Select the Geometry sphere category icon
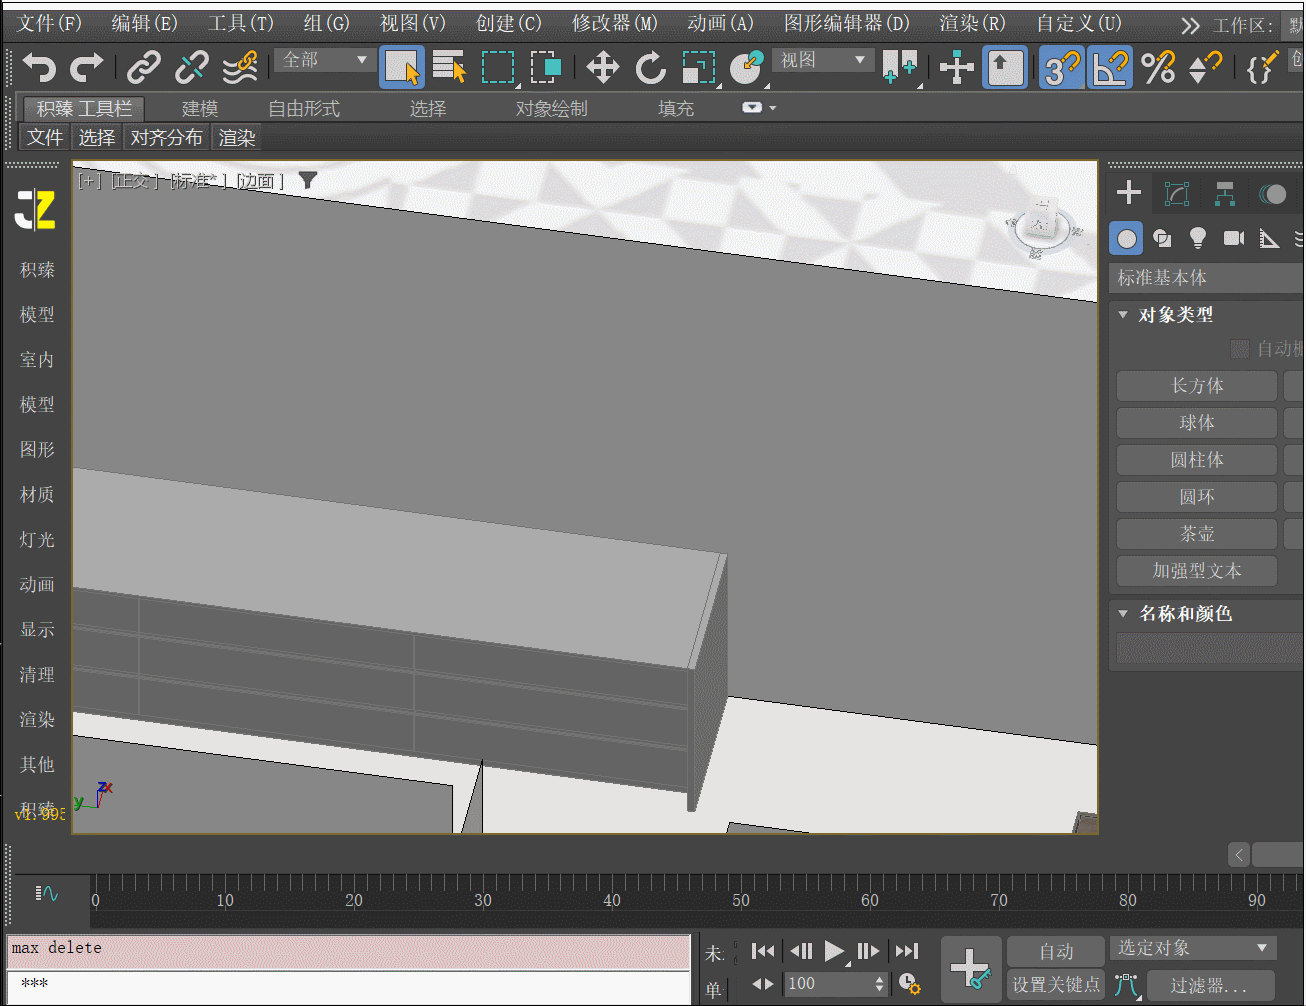The image size is (1306, 1006). click(1126, 238)
